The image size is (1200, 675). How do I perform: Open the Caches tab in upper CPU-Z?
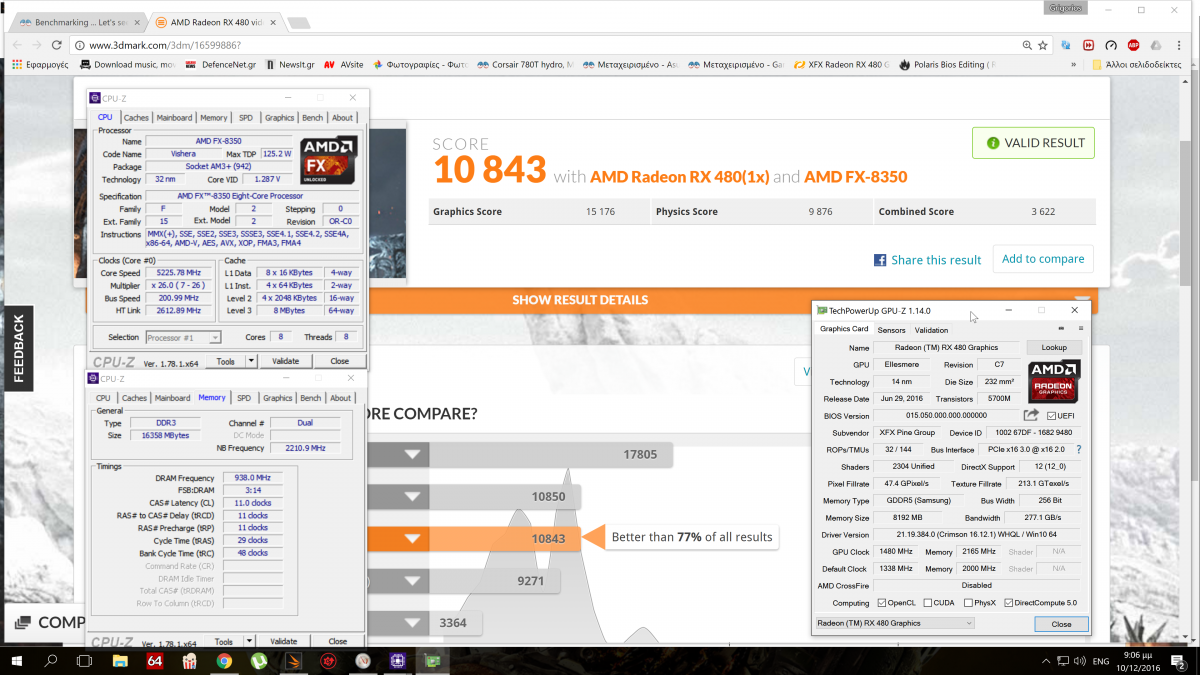point(135,118)
